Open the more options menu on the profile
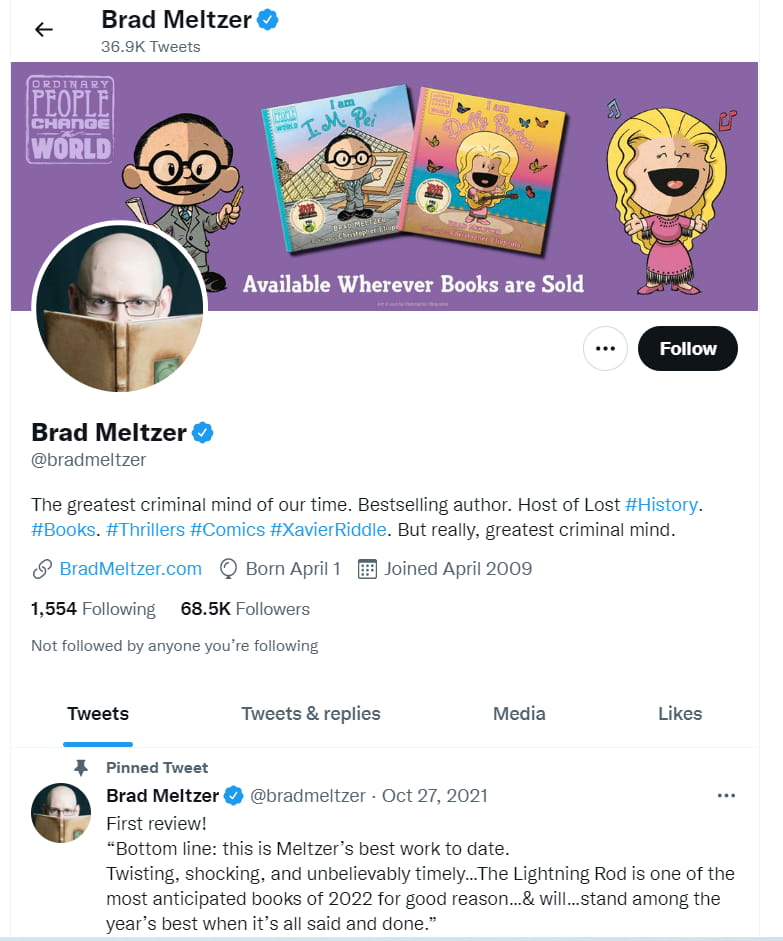The height and width of the screenshot is (941, 783). [605, 348]
